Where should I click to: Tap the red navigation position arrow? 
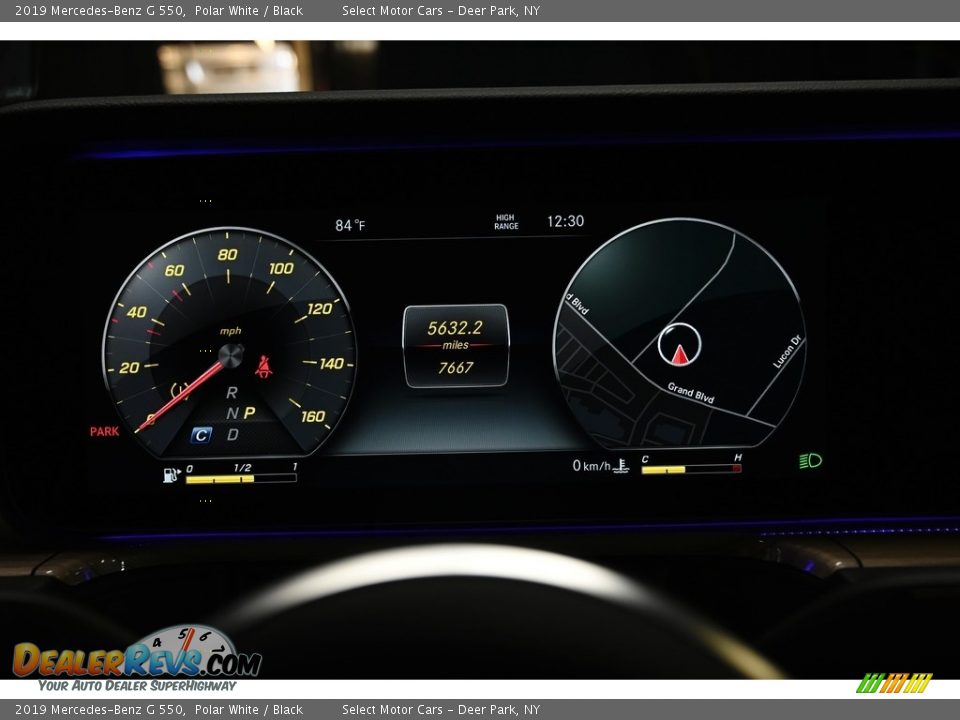(x=680, y=354)
